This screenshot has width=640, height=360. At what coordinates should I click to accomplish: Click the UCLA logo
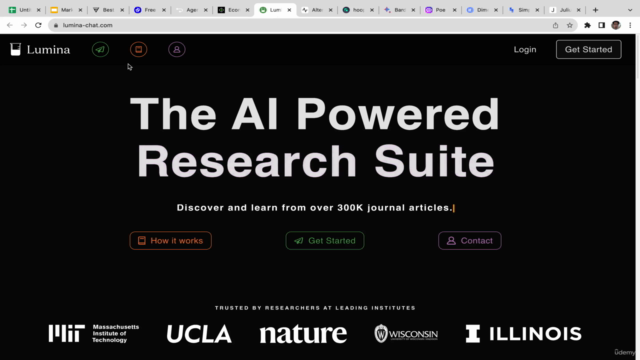click(x=199, y=334)
